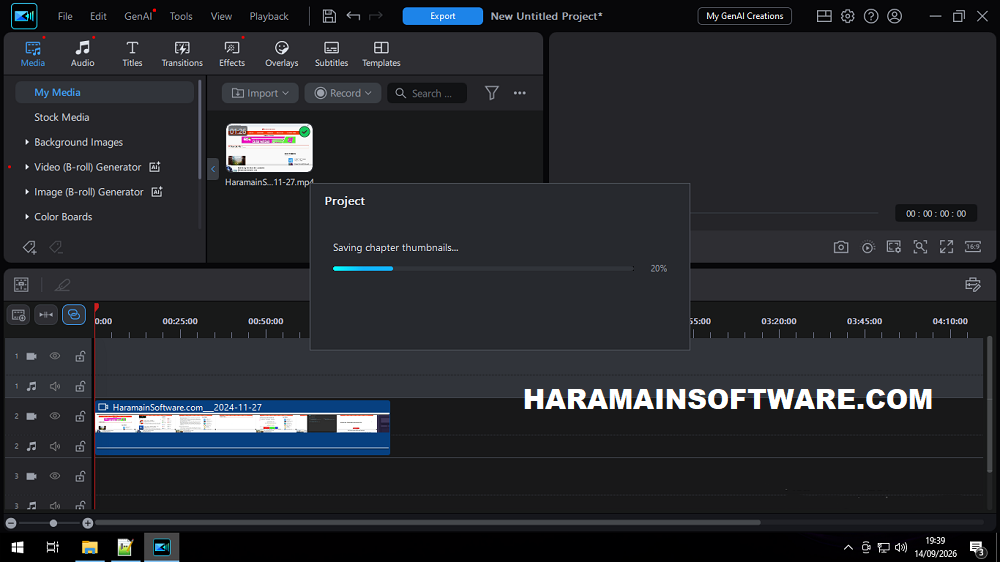Toggle the linked clips button in timeline
This screenshot has height=562, width=1000.
tap(74, 315)
